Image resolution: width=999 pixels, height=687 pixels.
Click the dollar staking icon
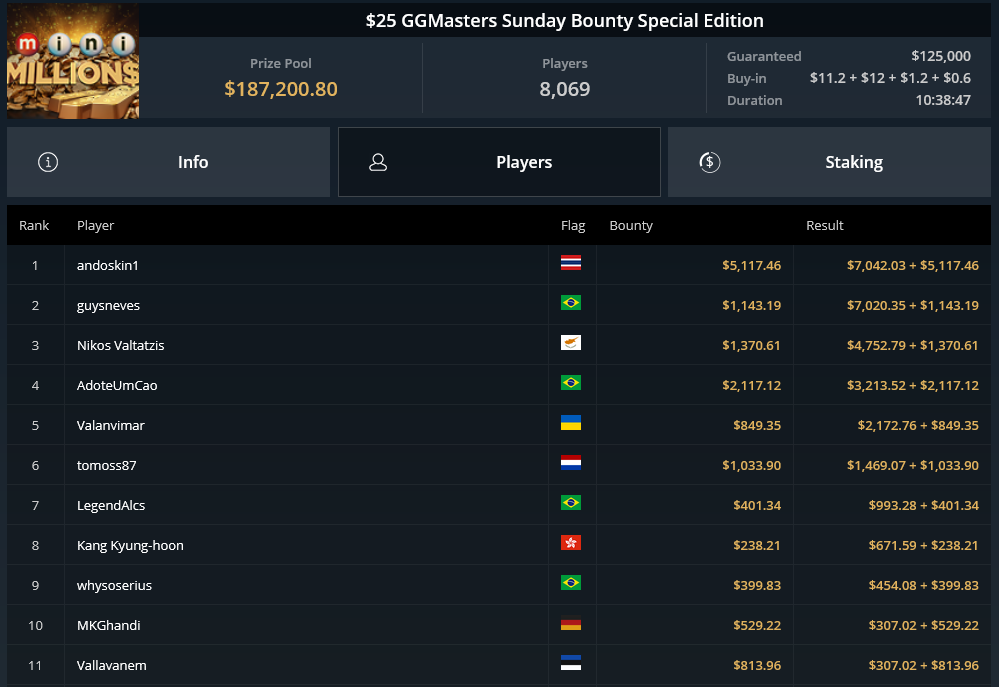tap(710, 162)
